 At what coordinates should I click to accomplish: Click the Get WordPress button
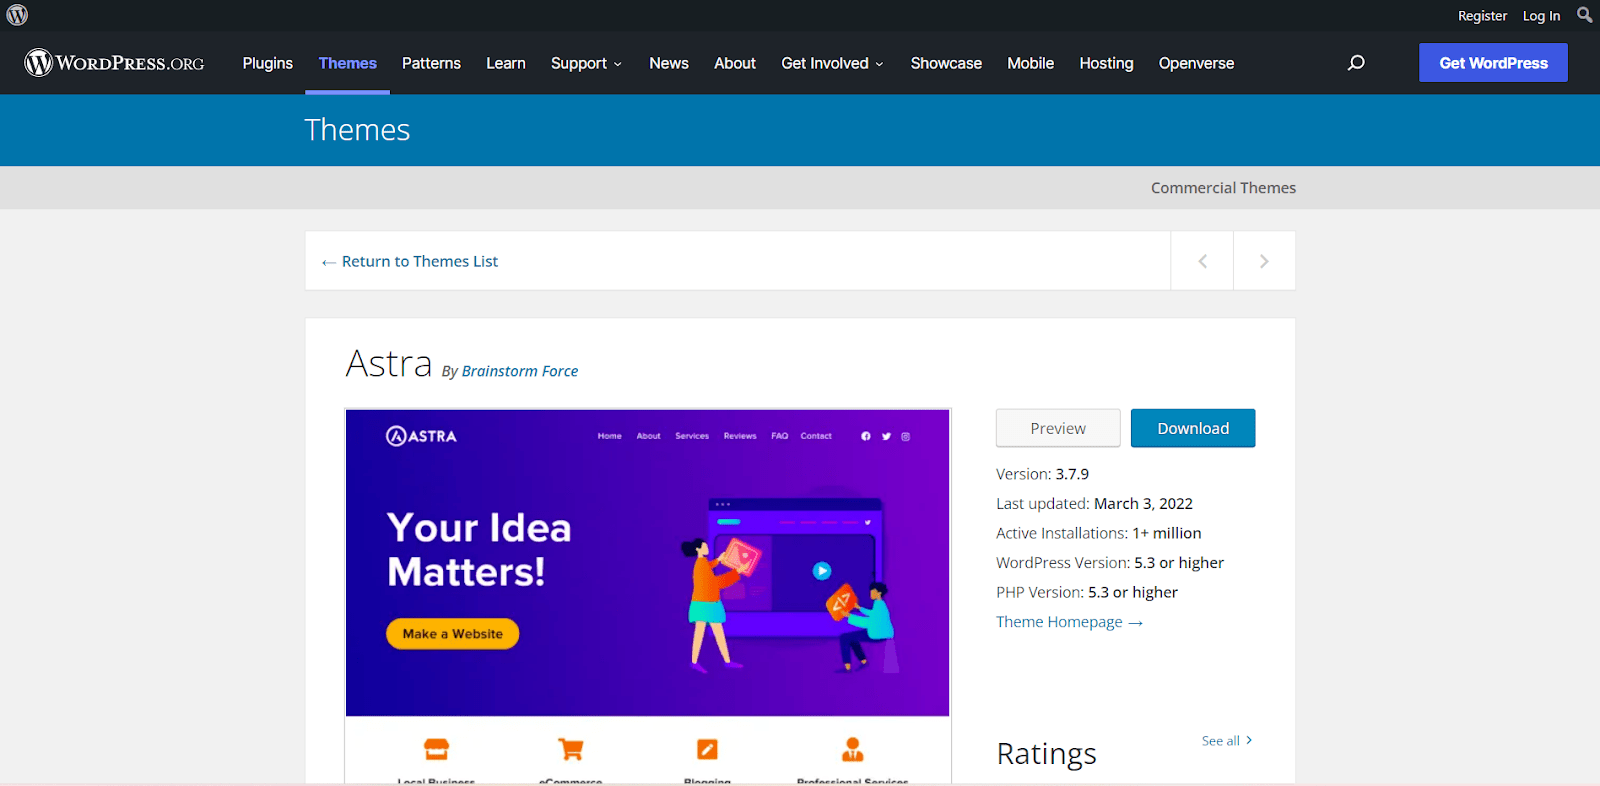(x=1493, y=63)
